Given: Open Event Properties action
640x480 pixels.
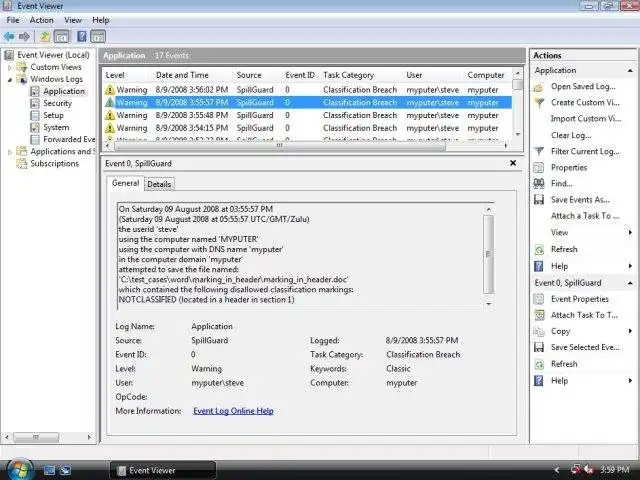Looking at the screenshot, I should [x=579, y=299].
